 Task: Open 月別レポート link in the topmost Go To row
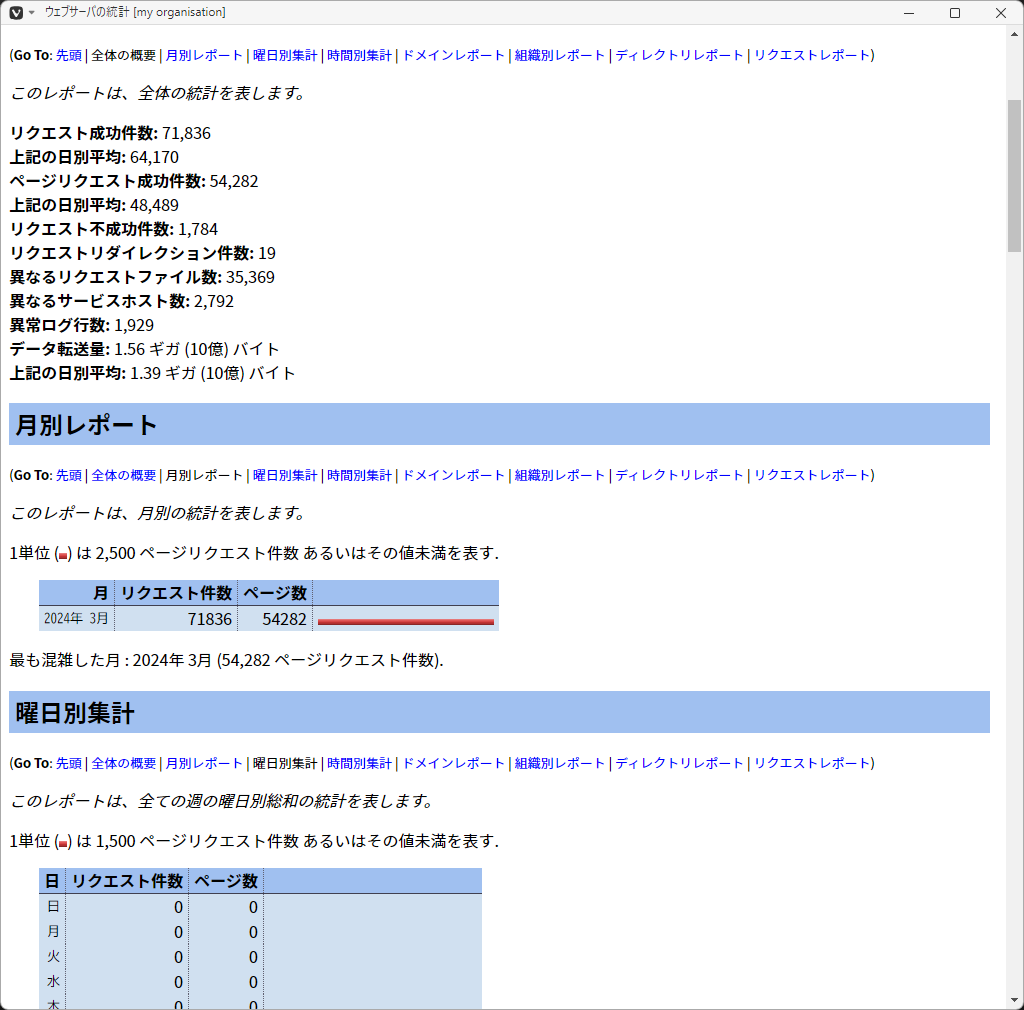204,55
